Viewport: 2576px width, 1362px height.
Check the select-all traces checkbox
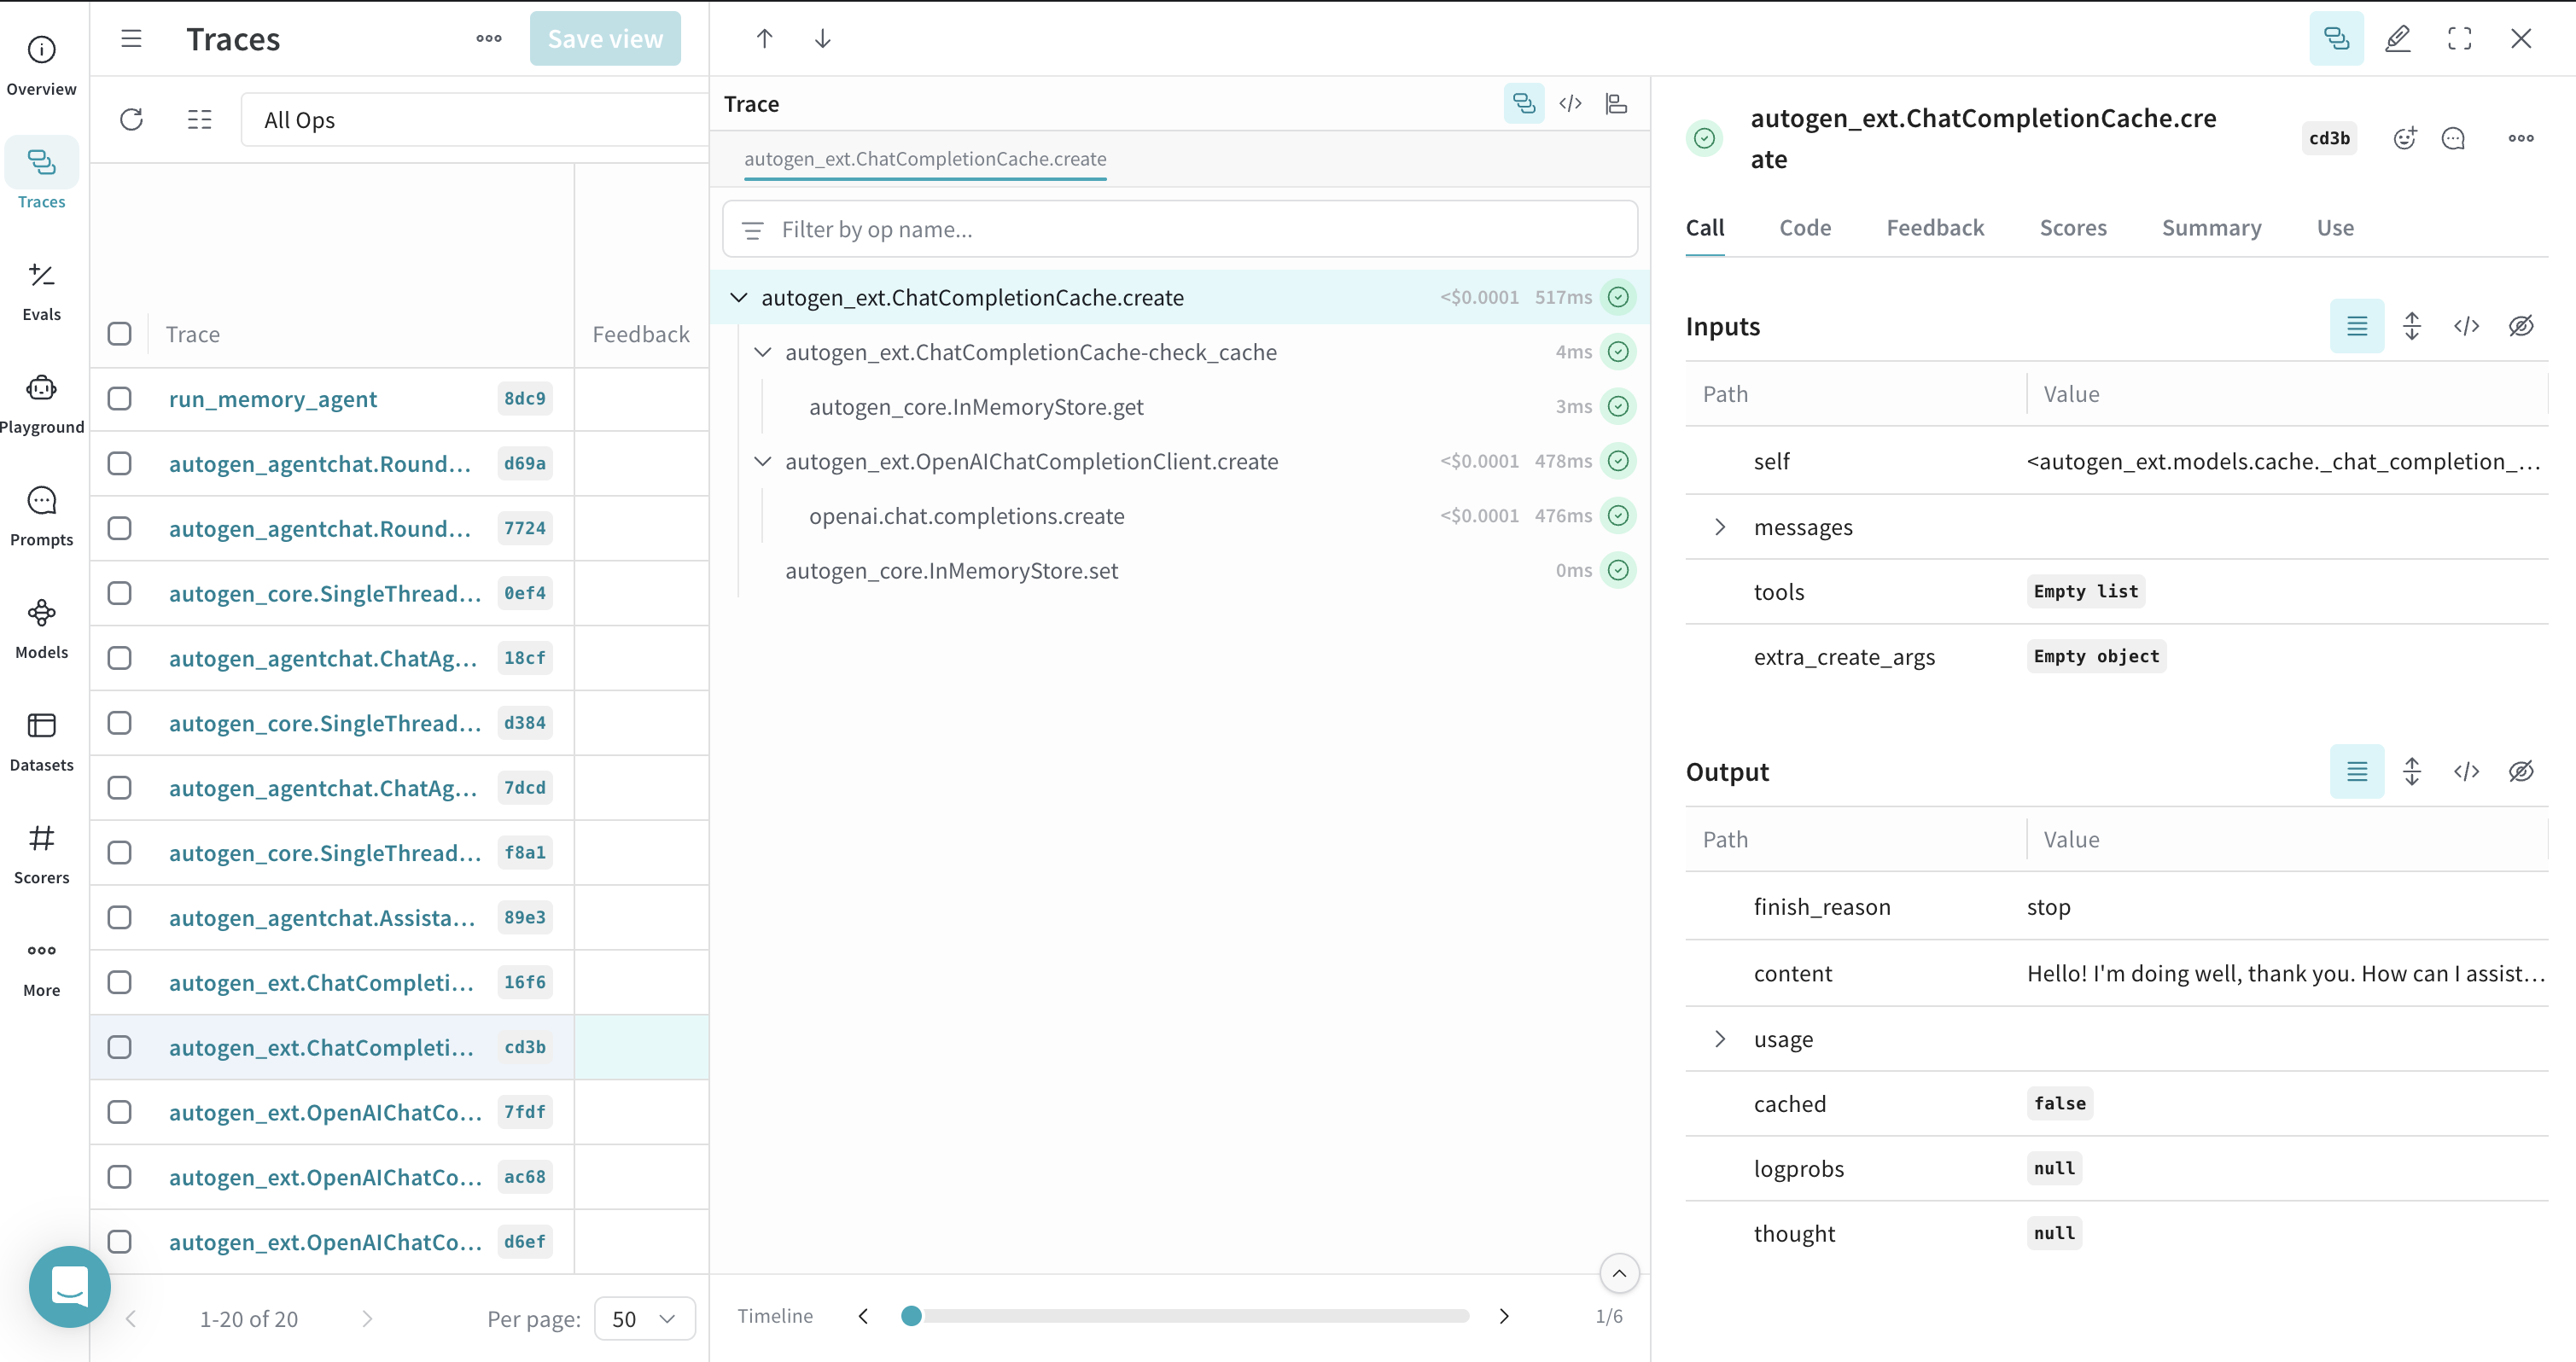(120, 333)
